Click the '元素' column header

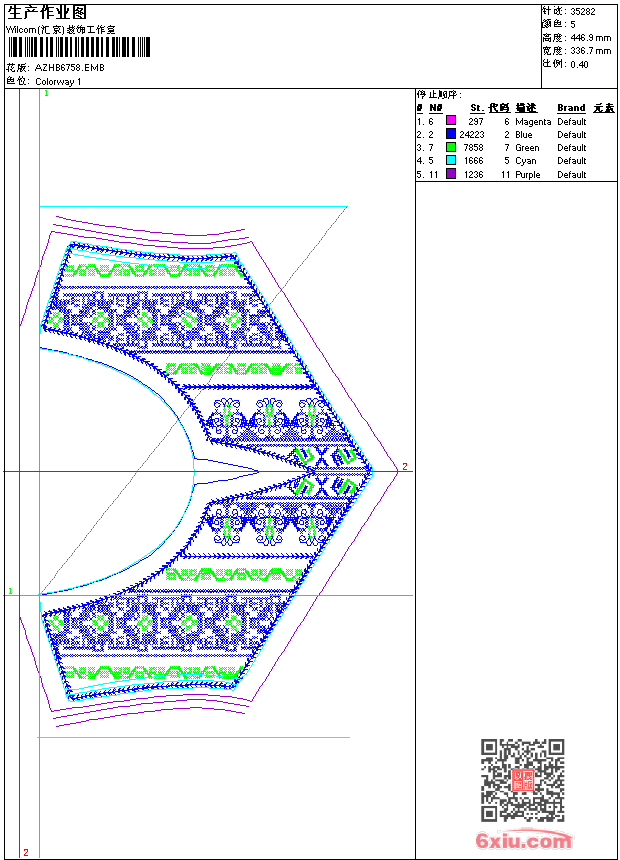point(604,108)
